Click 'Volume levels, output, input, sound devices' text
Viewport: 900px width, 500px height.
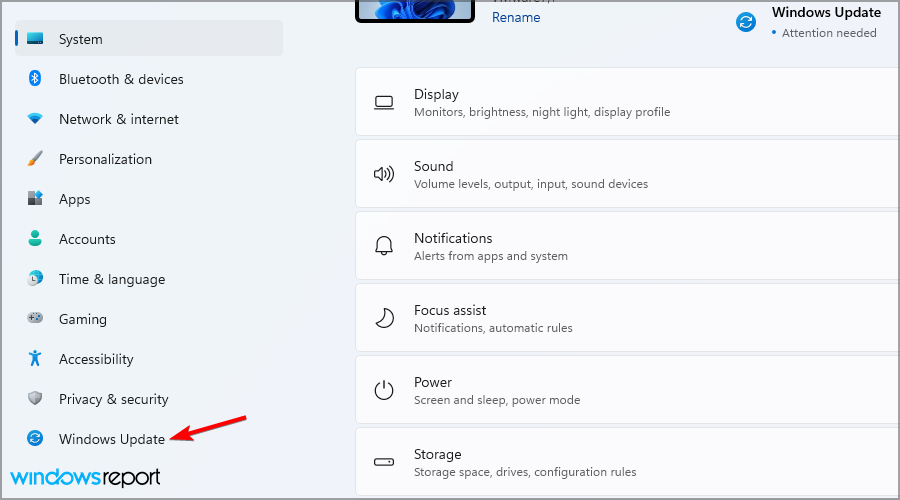tap(531, 184)
